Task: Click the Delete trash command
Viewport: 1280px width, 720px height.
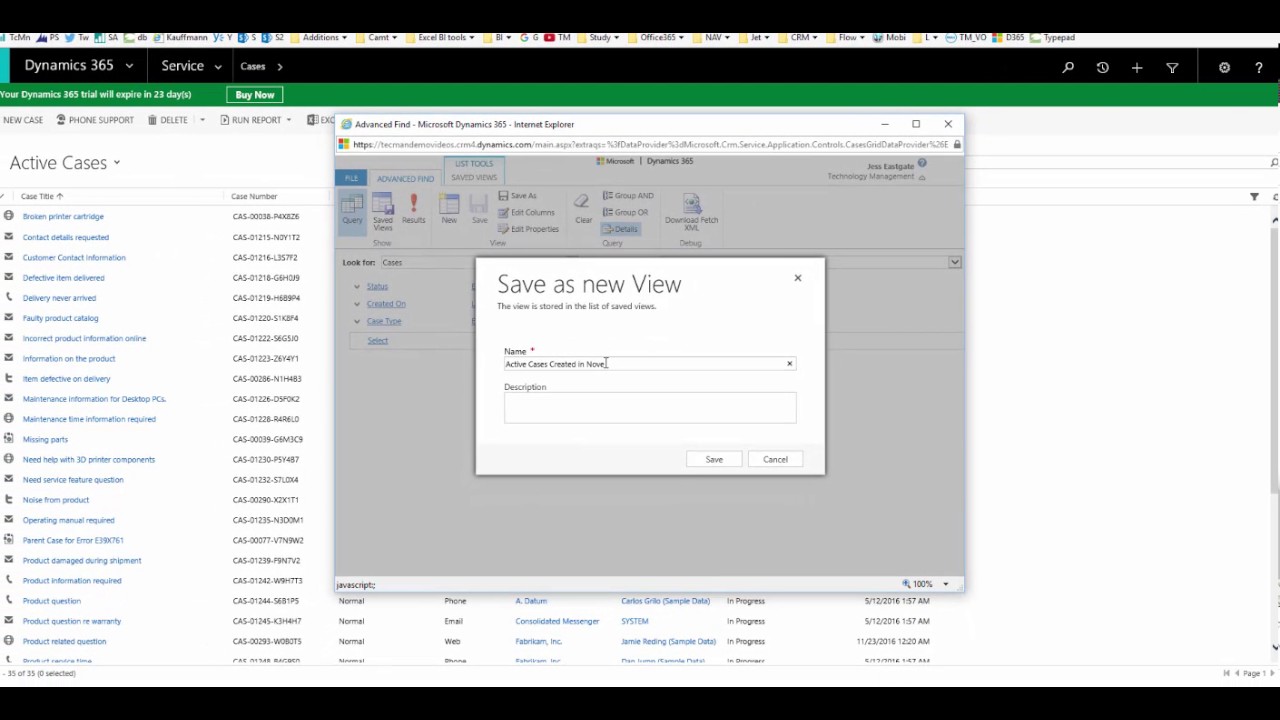Action: [x=168, y=120]
